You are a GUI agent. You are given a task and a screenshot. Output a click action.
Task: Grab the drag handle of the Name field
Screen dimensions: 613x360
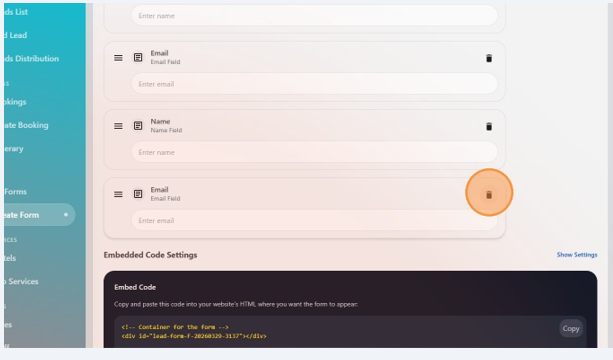(x=118, y=126)
